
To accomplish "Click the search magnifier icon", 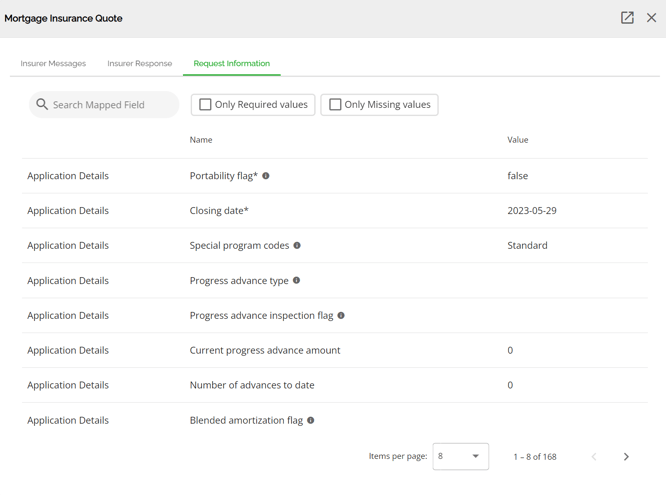I will [42, 104].
